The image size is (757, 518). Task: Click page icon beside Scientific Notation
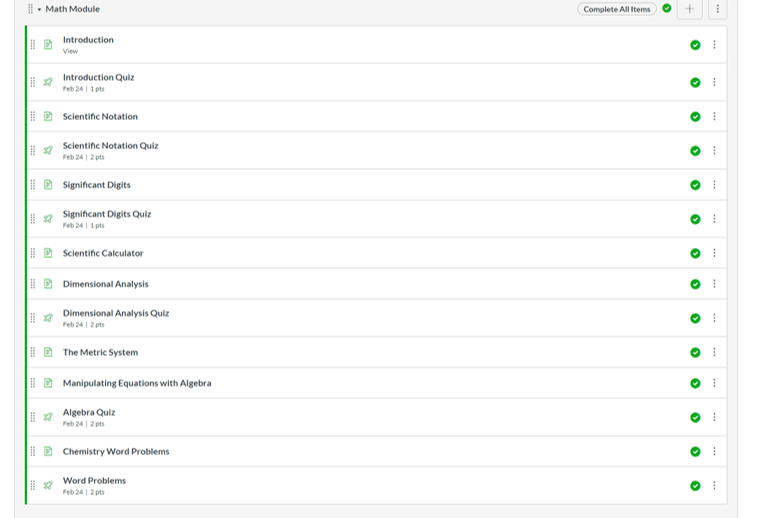click(48, 116)
